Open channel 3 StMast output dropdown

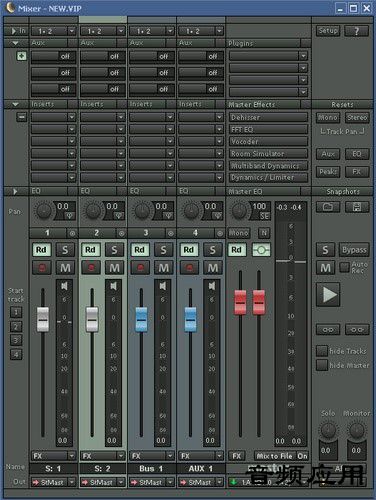click(152, 482)
